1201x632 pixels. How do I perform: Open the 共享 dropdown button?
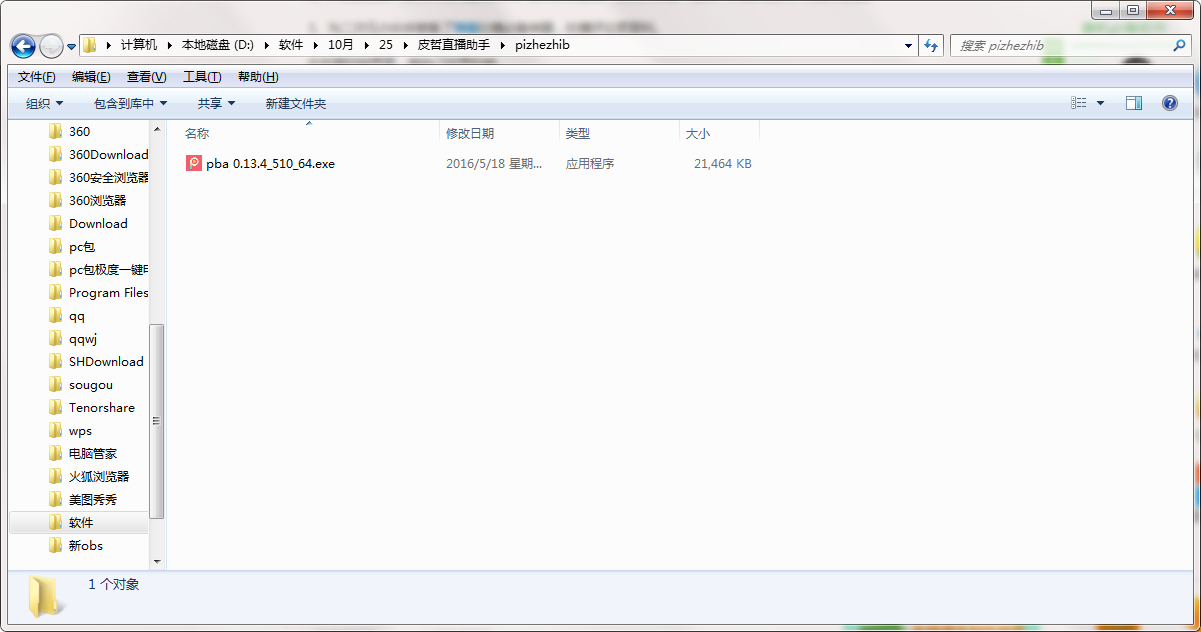coord(216,103)
